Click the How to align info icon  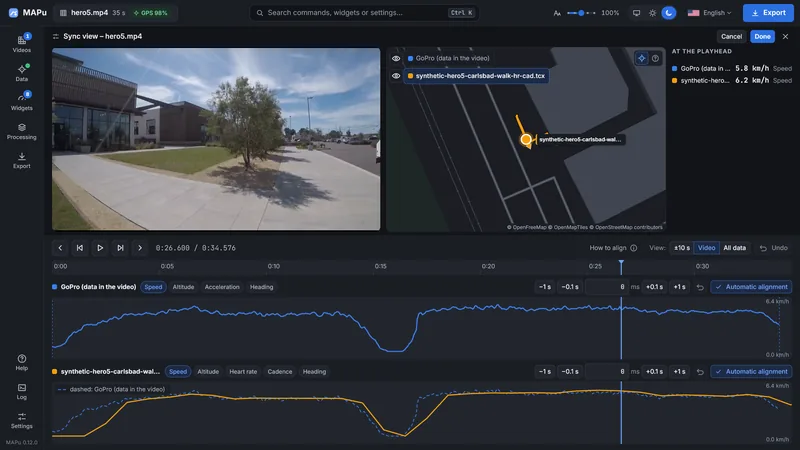[634, 248]
